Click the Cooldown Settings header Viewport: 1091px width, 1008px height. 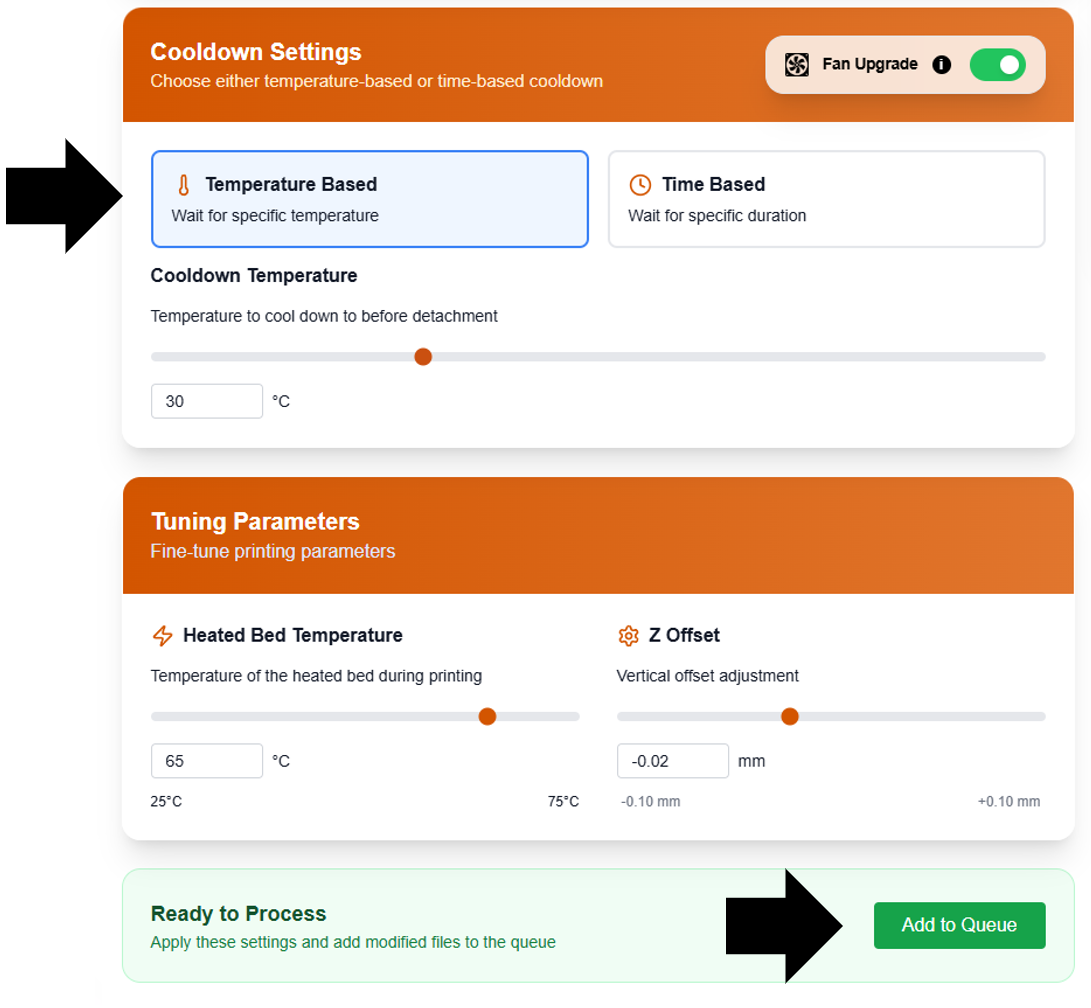coord(255,51)
